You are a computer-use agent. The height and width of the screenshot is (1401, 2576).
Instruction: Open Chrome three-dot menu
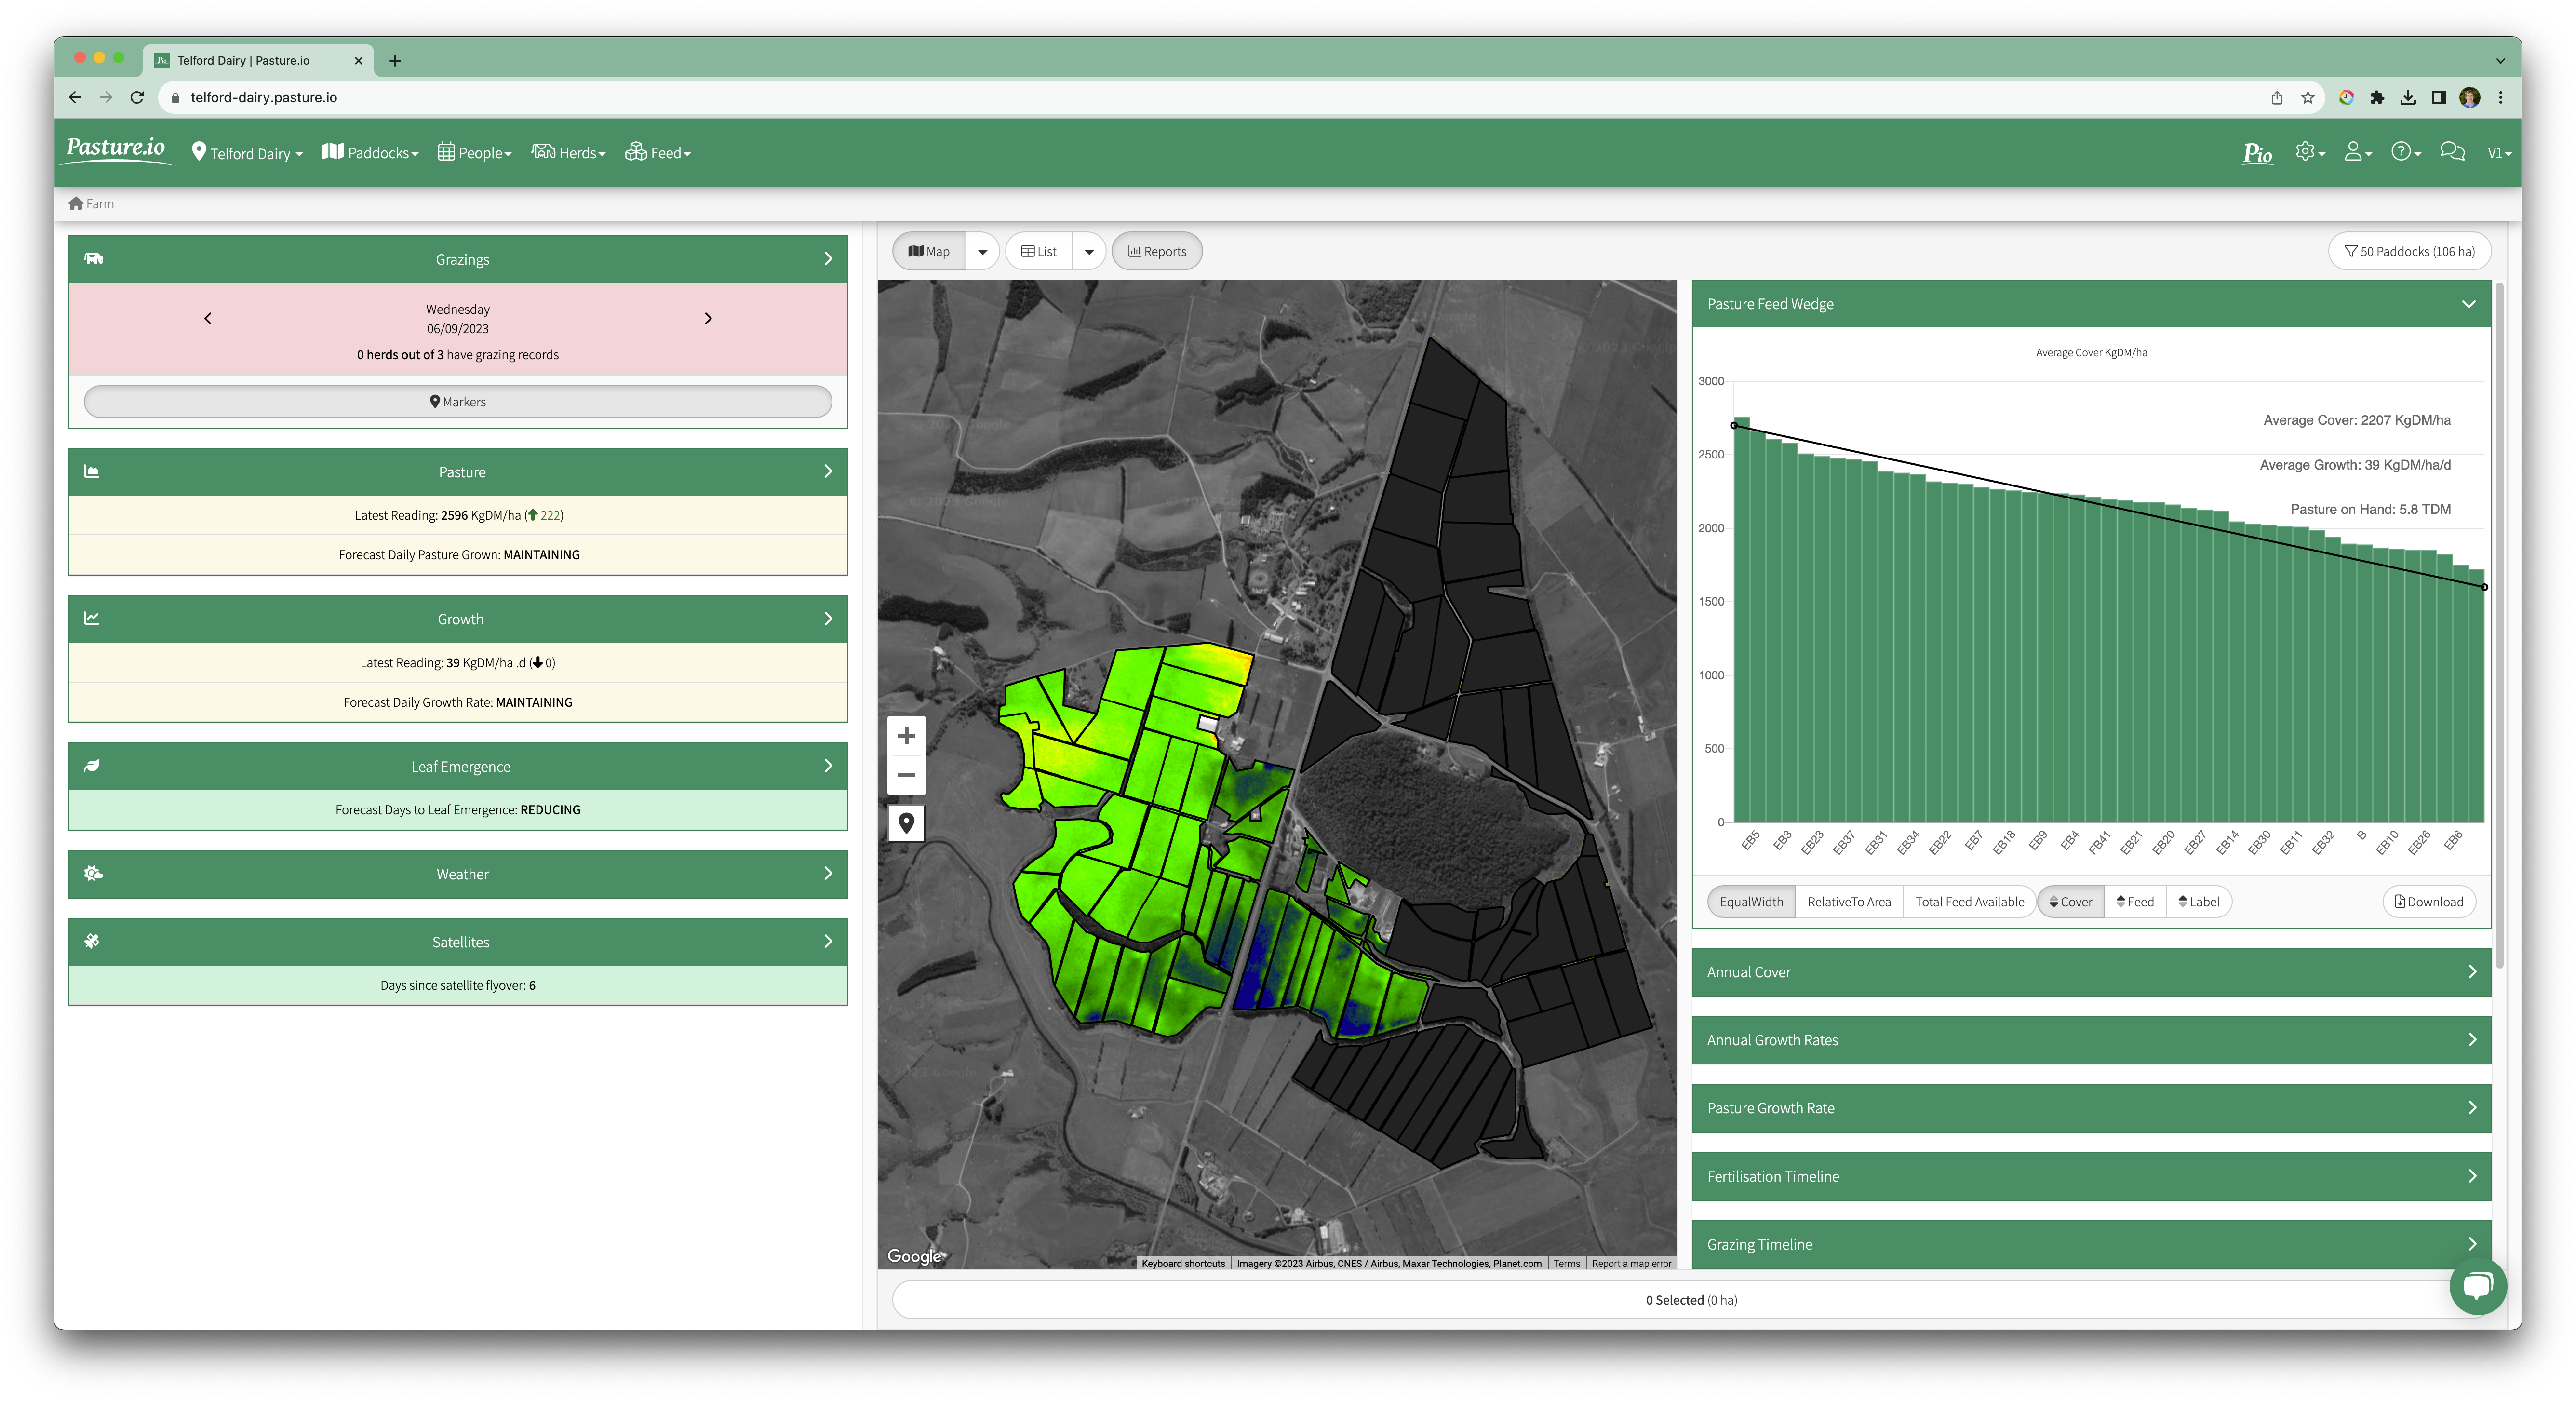(x=2501, y=97)
